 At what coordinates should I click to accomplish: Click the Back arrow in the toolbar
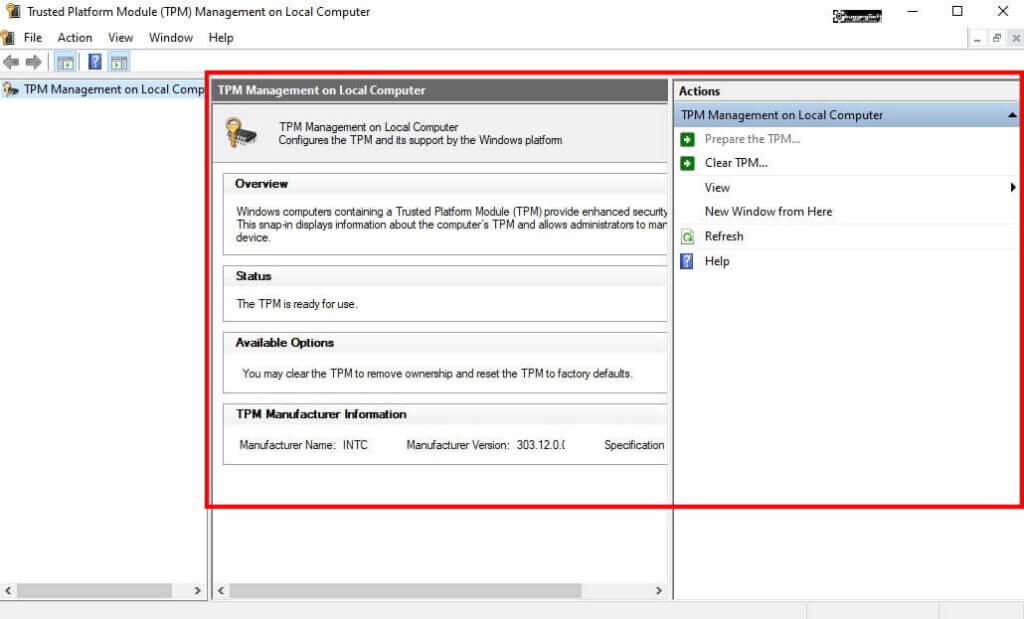pyautogui.click(x=11, y=62)
